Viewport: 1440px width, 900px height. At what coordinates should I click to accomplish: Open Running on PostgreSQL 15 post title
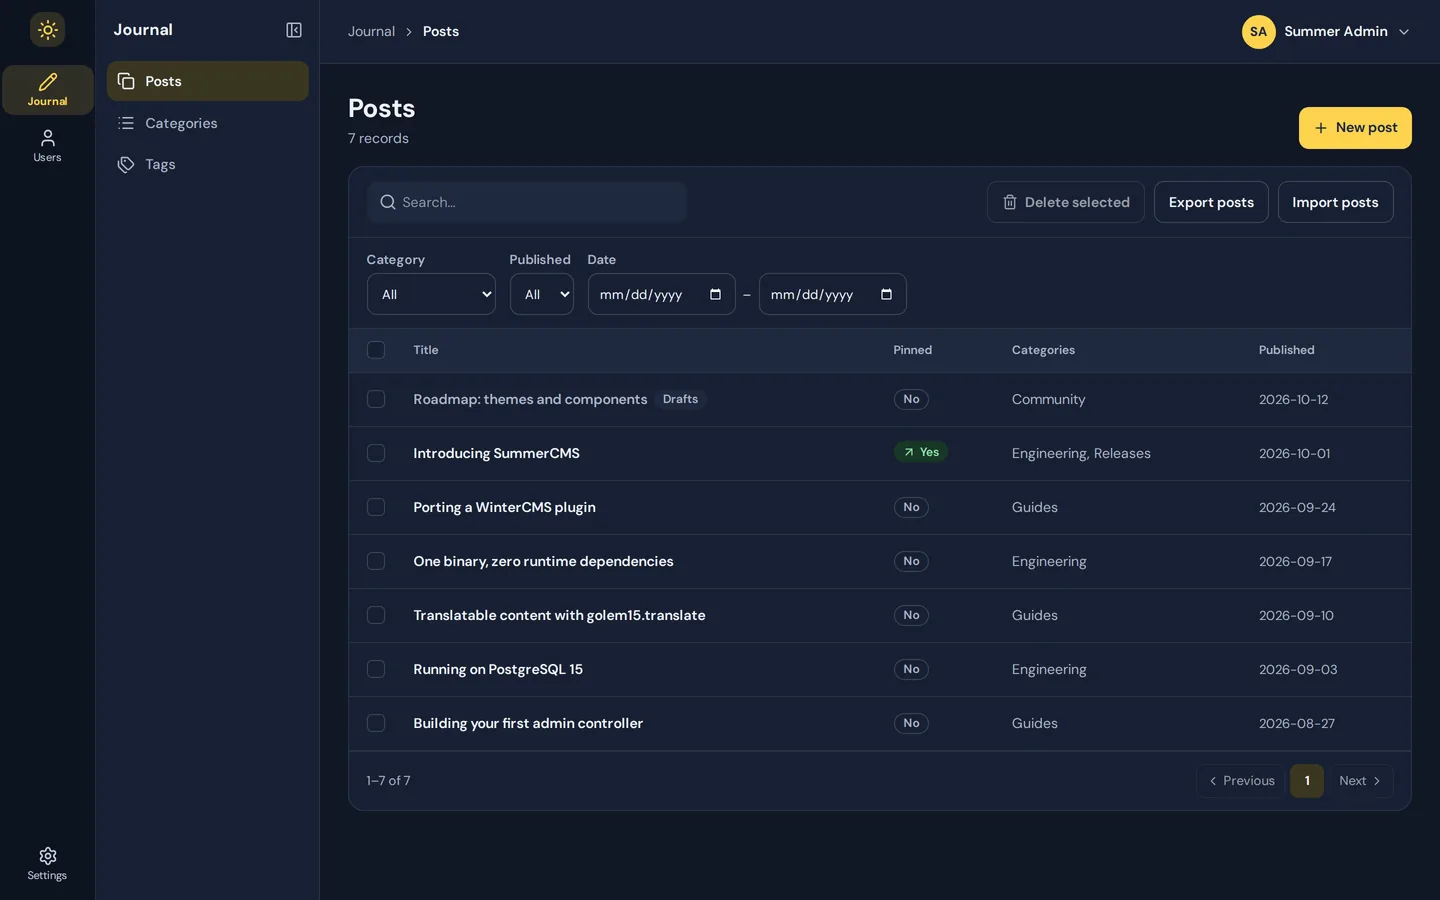point(498,669)
